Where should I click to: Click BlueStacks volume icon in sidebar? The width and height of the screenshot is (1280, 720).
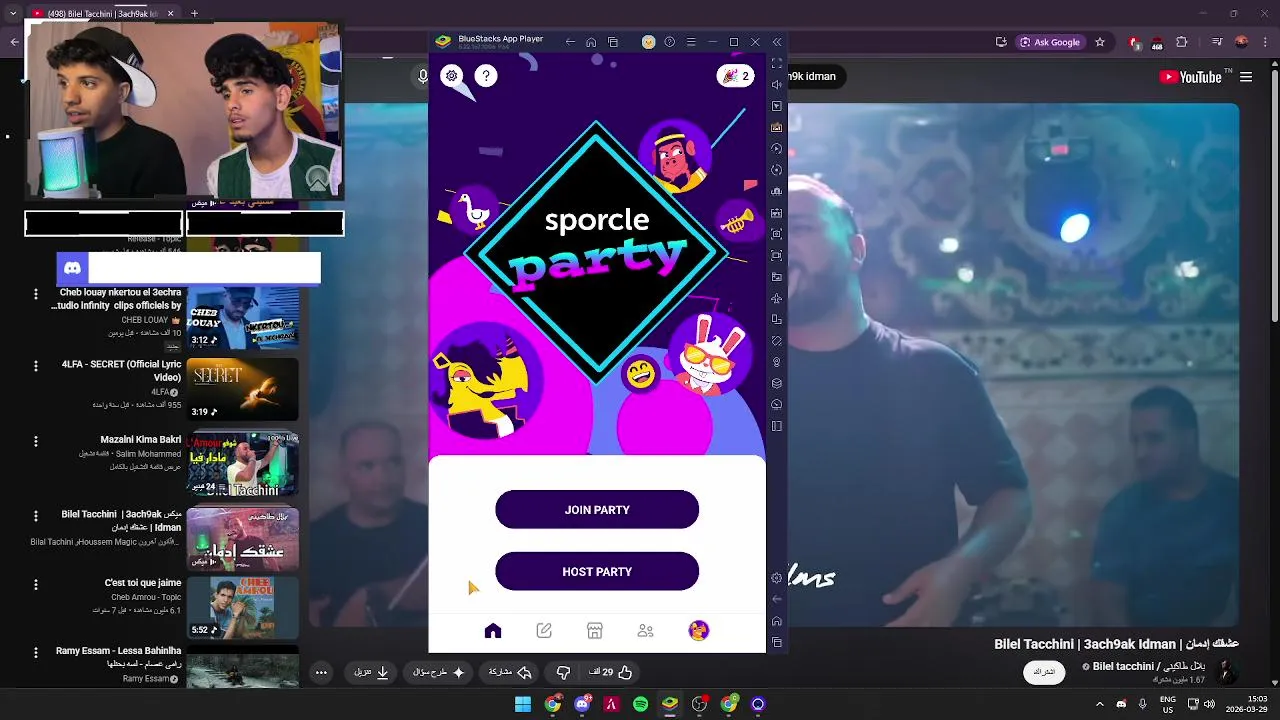[777, 85]
